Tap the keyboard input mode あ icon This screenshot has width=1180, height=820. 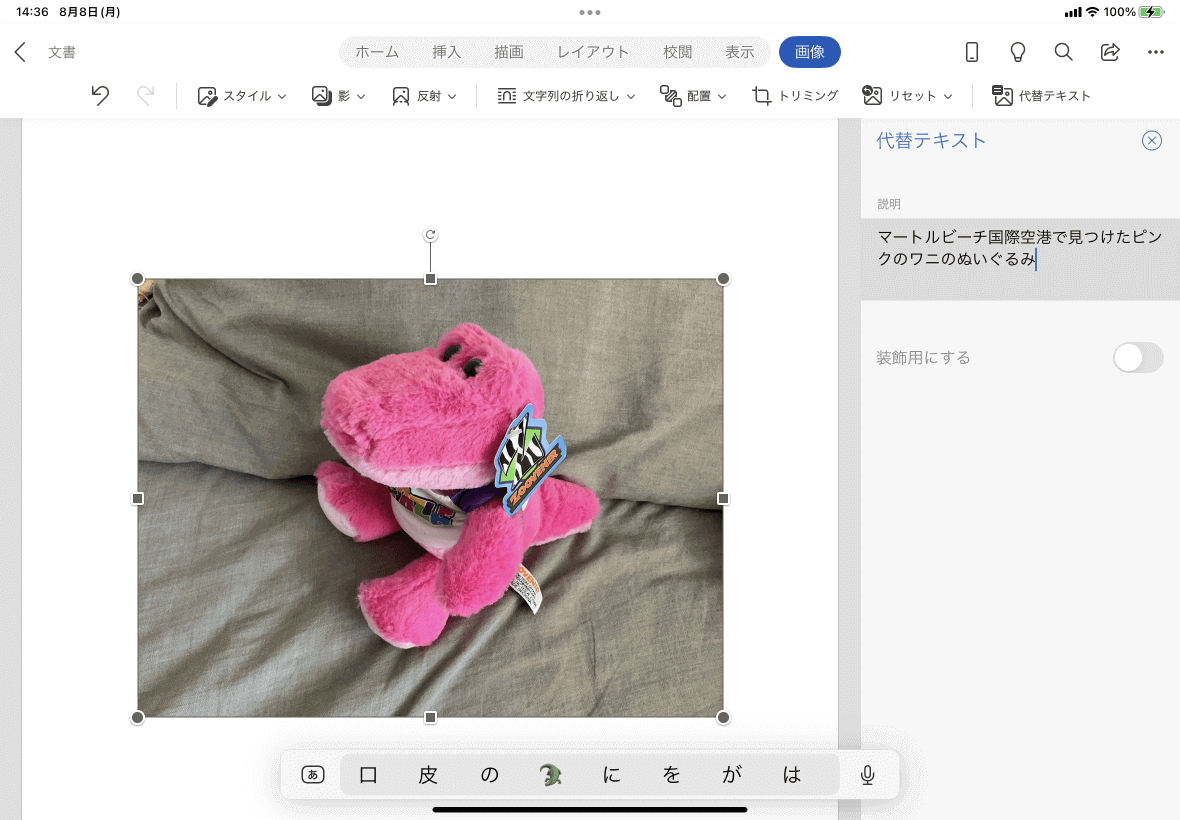tap(313, 774)
